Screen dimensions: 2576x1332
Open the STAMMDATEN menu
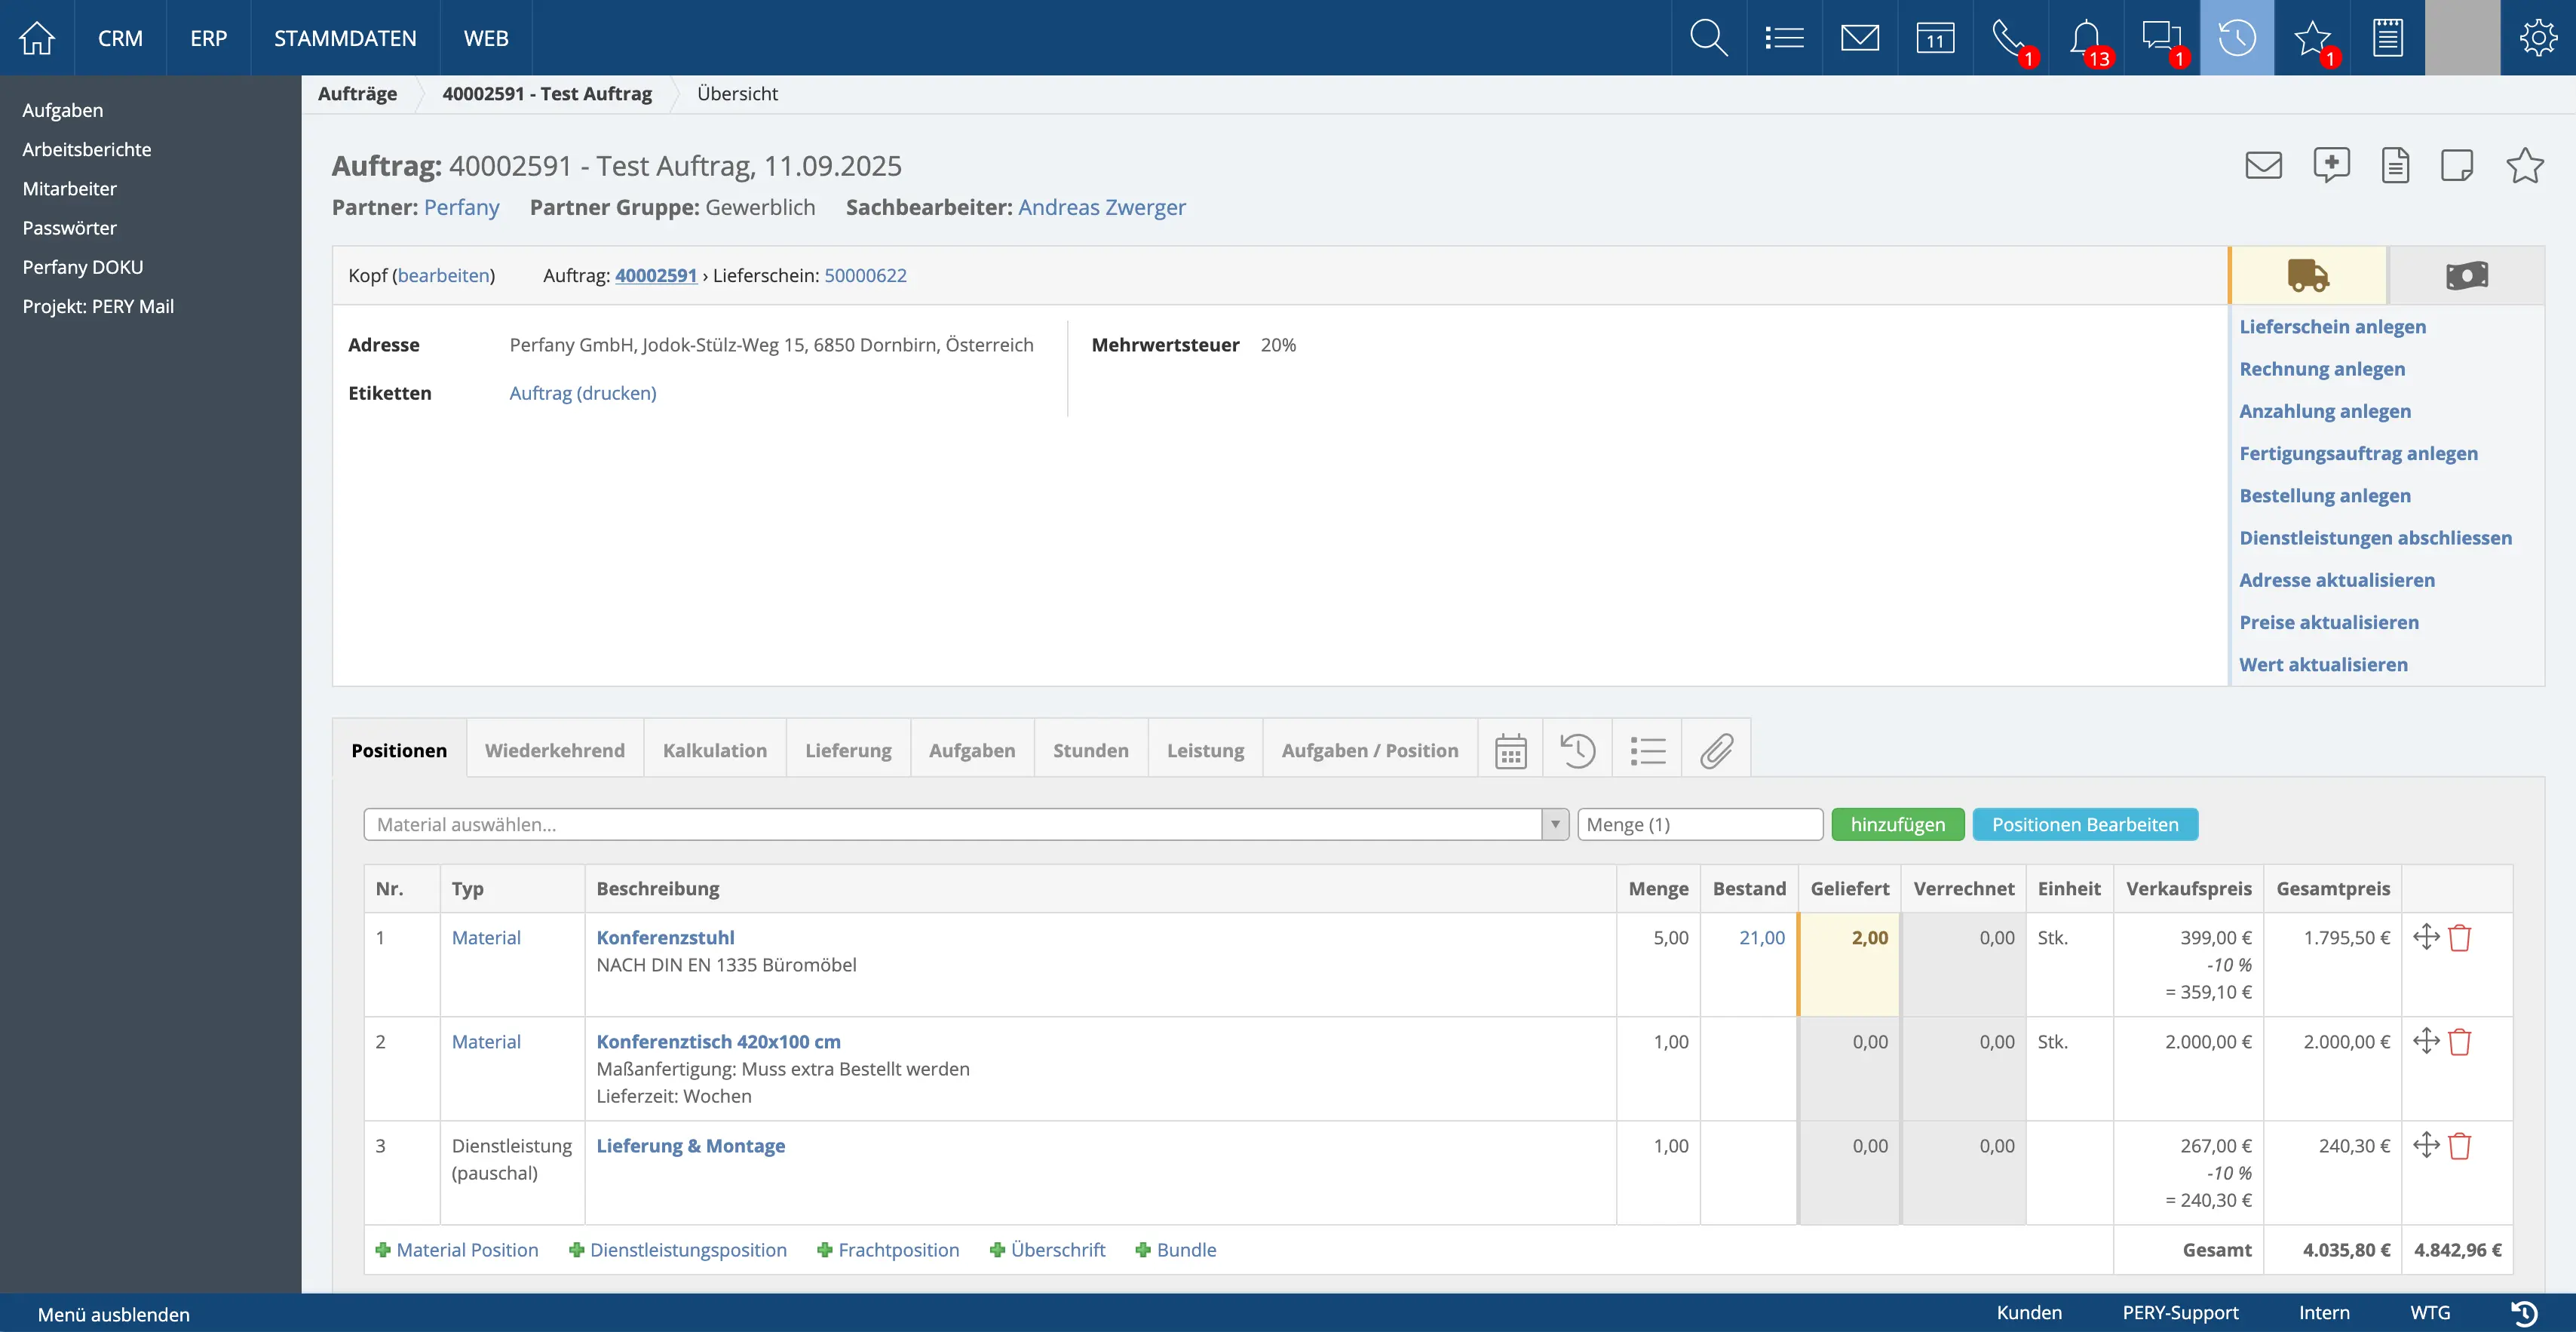point(345,38)
